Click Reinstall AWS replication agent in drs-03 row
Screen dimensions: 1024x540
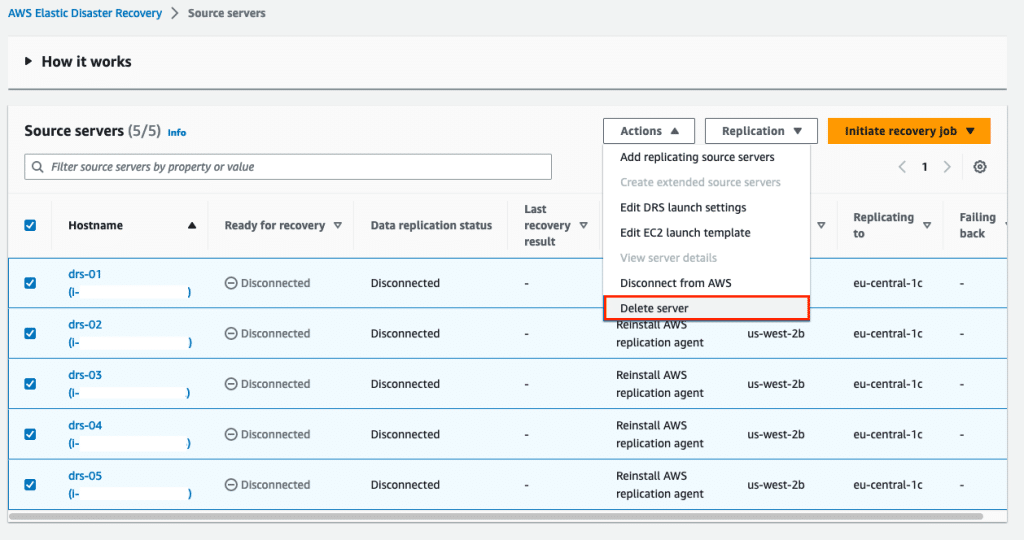pyautogui.click(x=660, y=384)
